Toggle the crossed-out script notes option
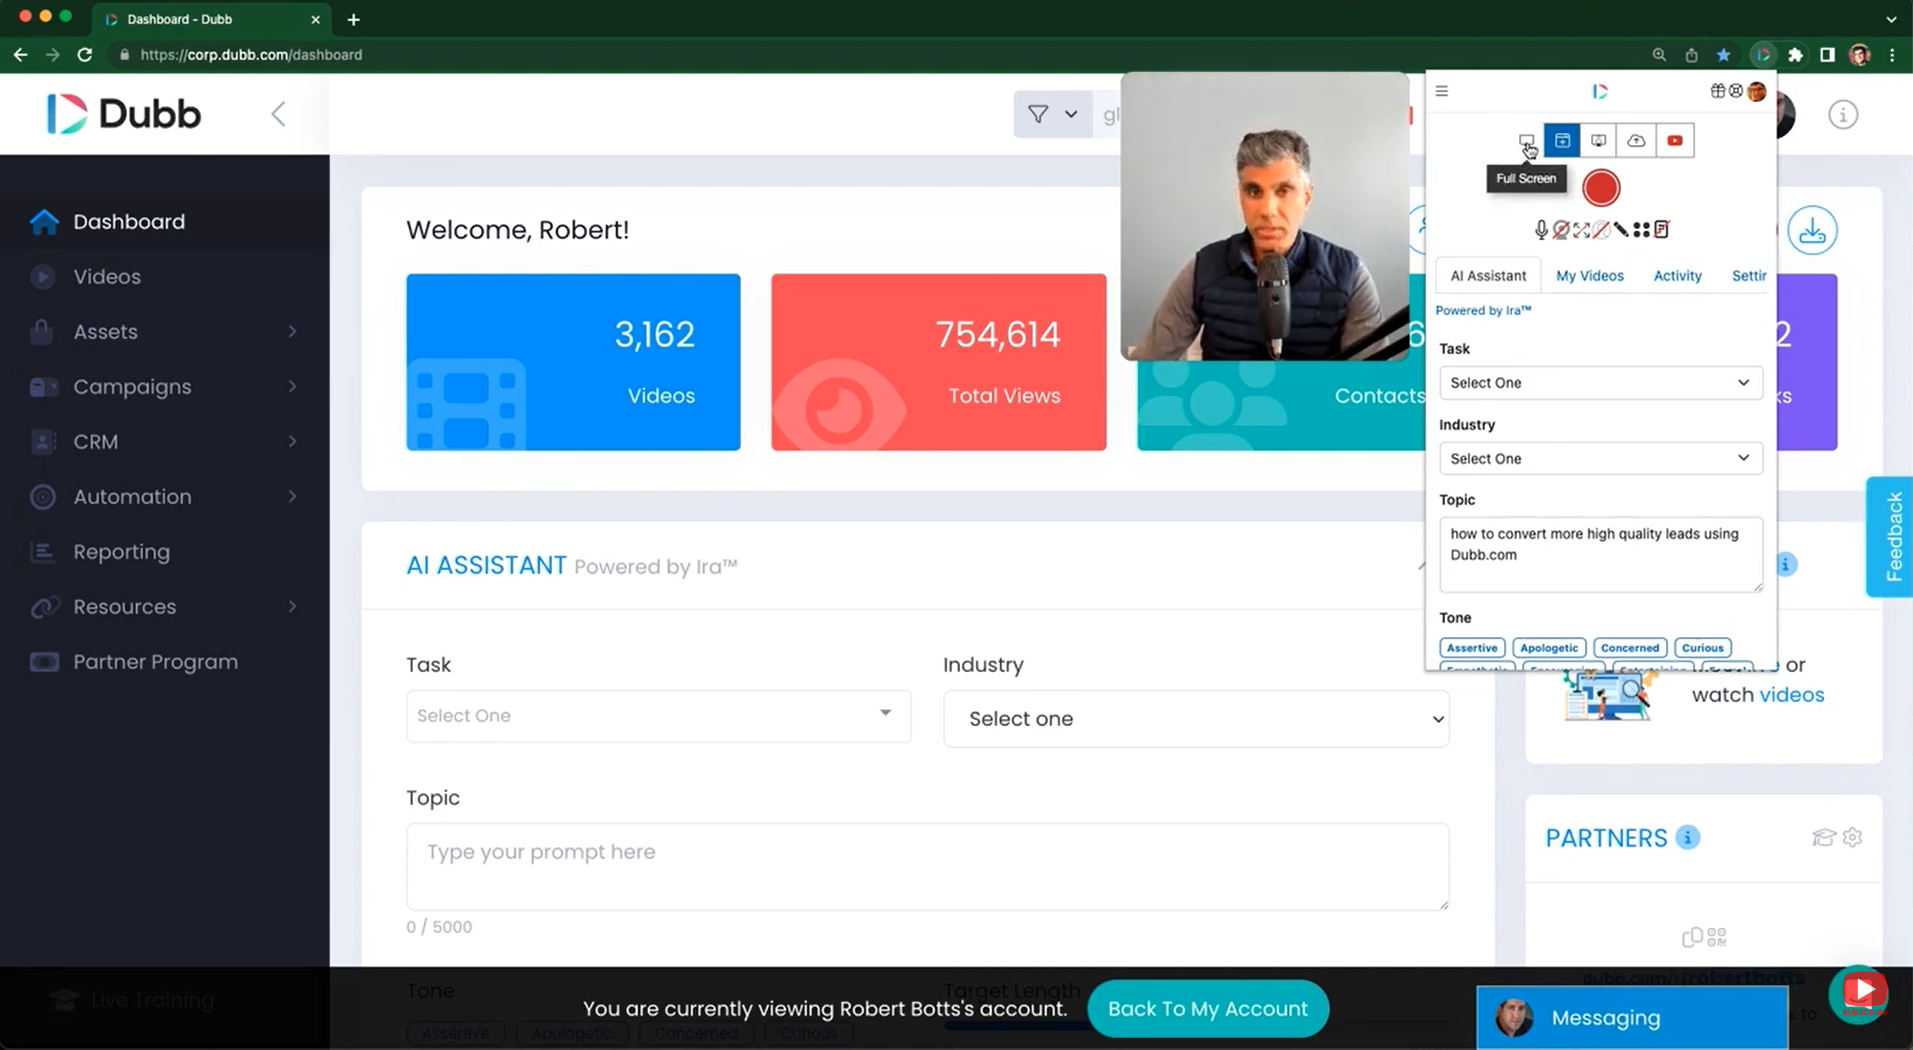Viewport: 1913px width, 1050px height. (1661, 230)
